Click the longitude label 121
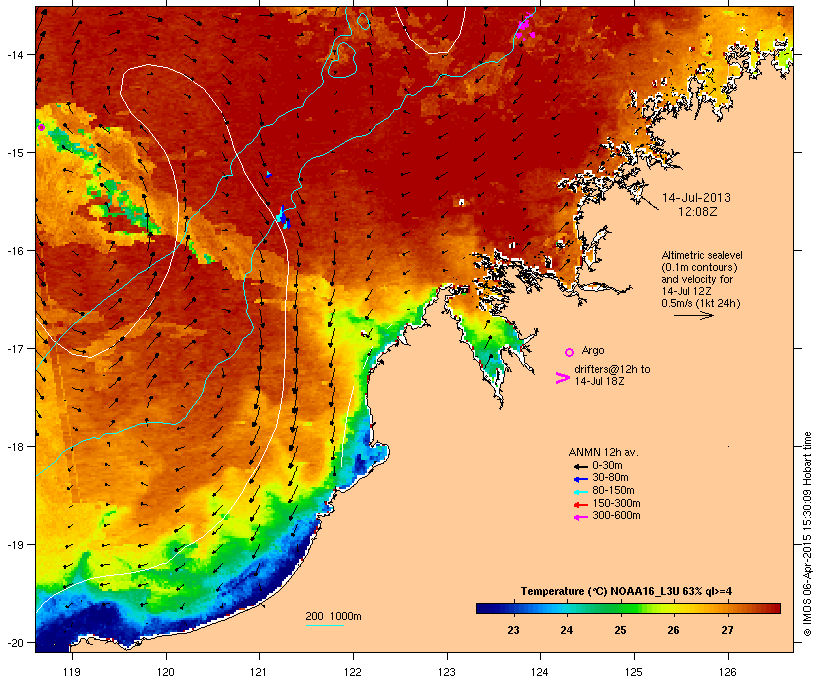 coord(259,672)
